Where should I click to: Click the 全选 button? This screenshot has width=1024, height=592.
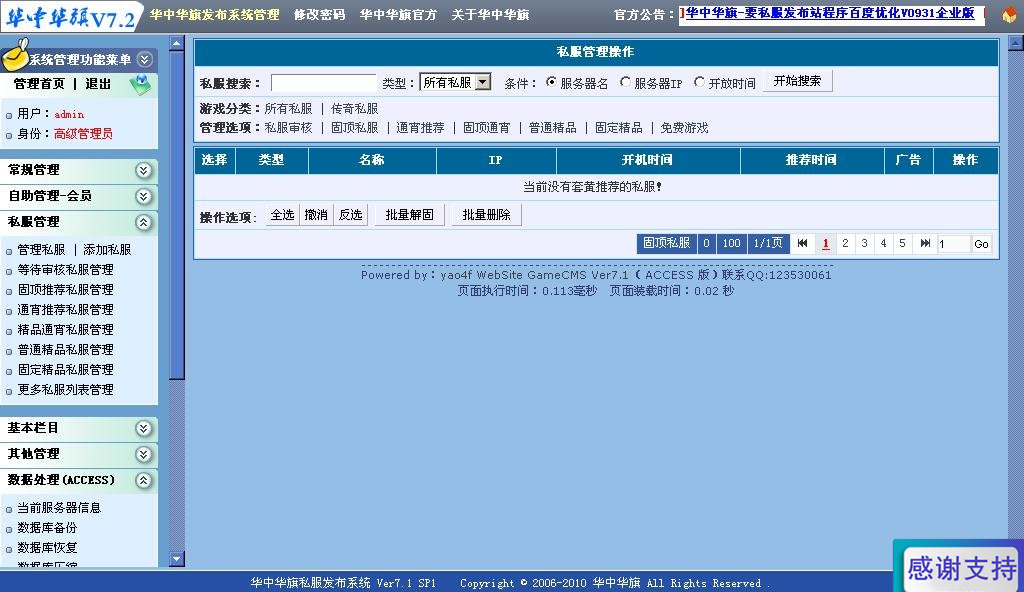tap(283, 215)
